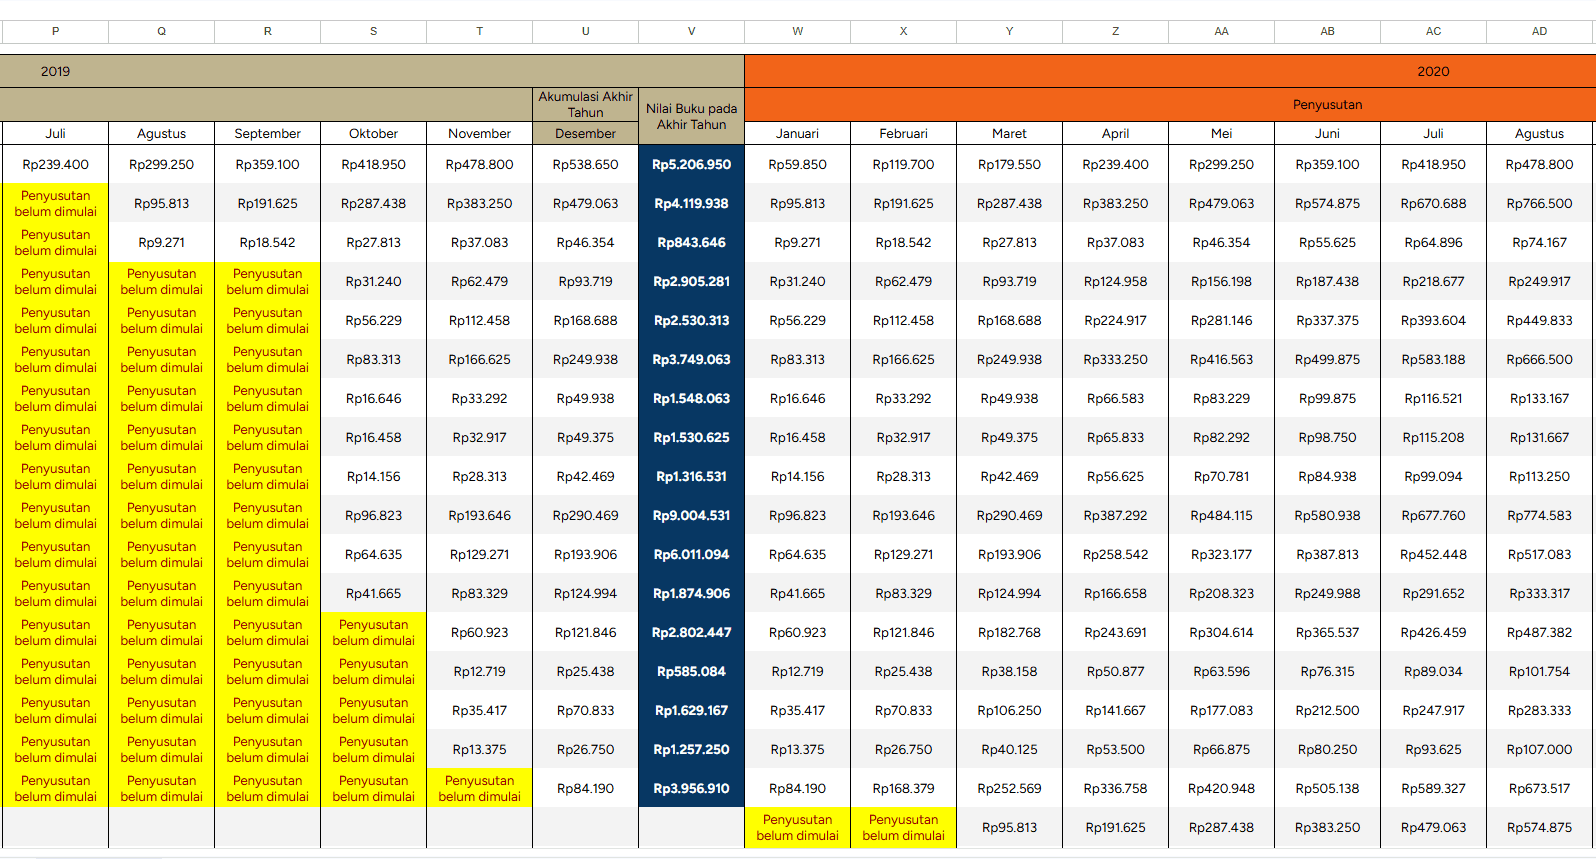1596x859 pixels.
Task: Click the Rp766.500 cell
Action: [1539, 203]
